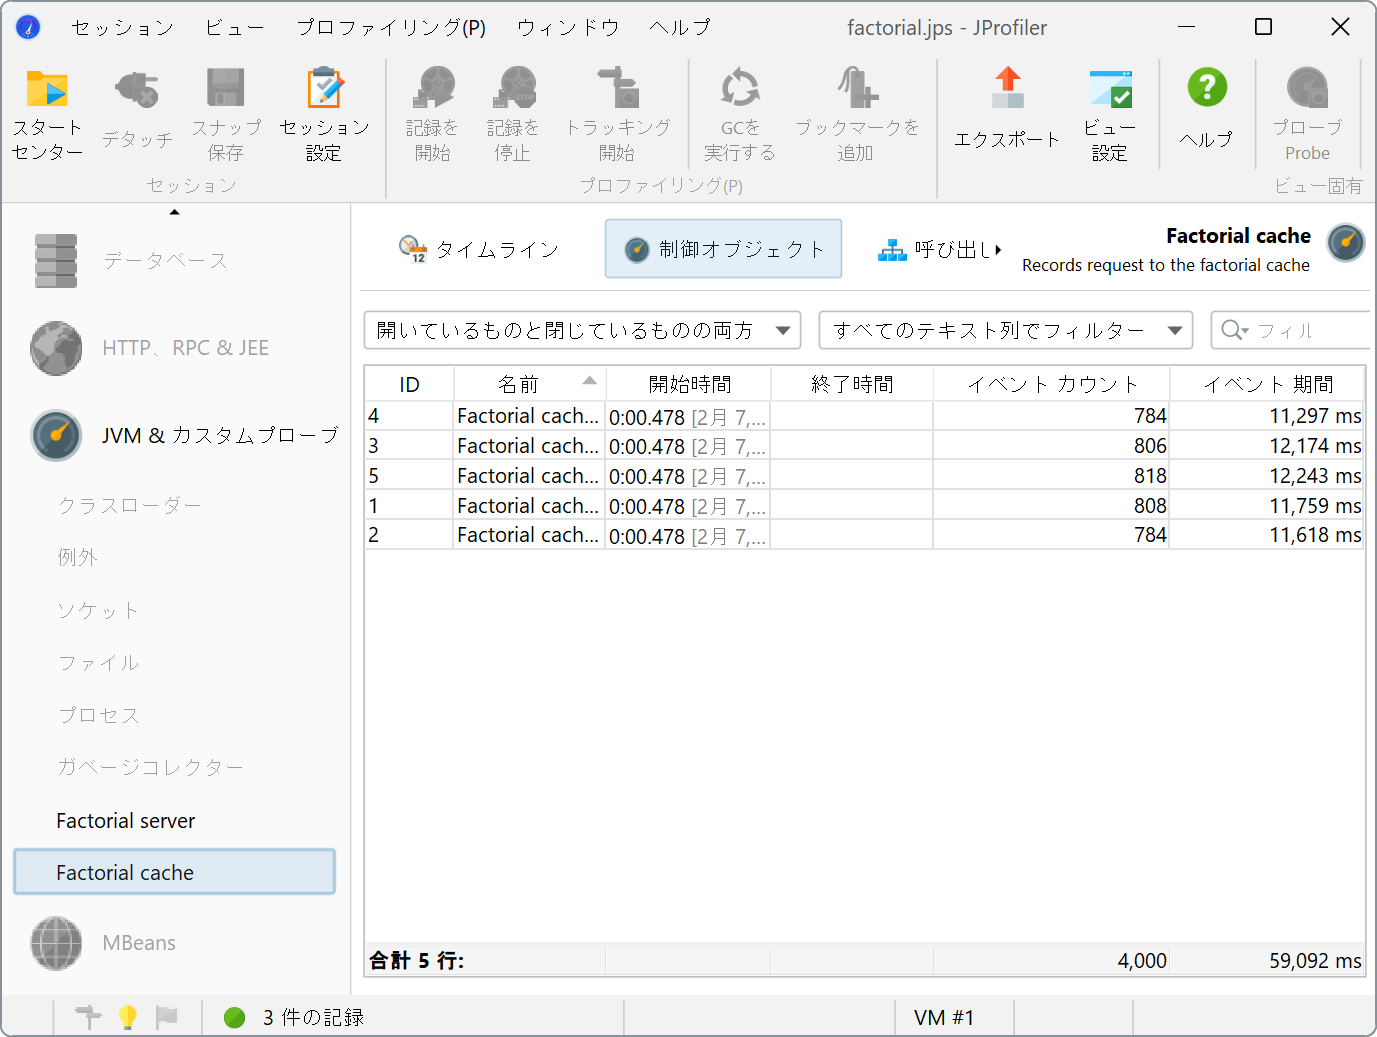Select ファイル probe in the sidebar
This screenshot has height=1037, width=1377.
pyautogui.click(x=98, y=663)
